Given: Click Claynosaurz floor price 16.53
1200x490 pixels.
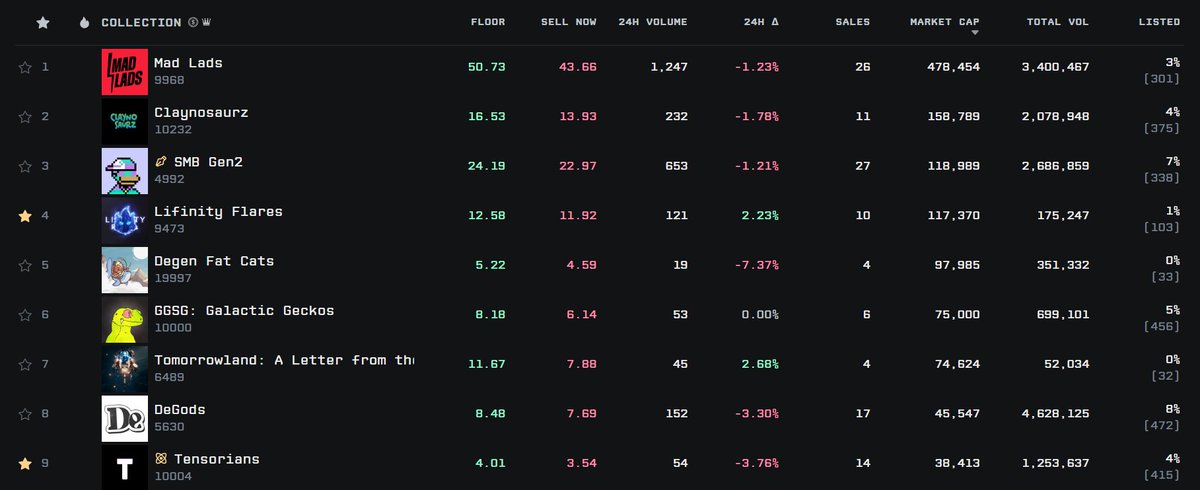Looking at the screenshot, I should (x=486, y=116).
